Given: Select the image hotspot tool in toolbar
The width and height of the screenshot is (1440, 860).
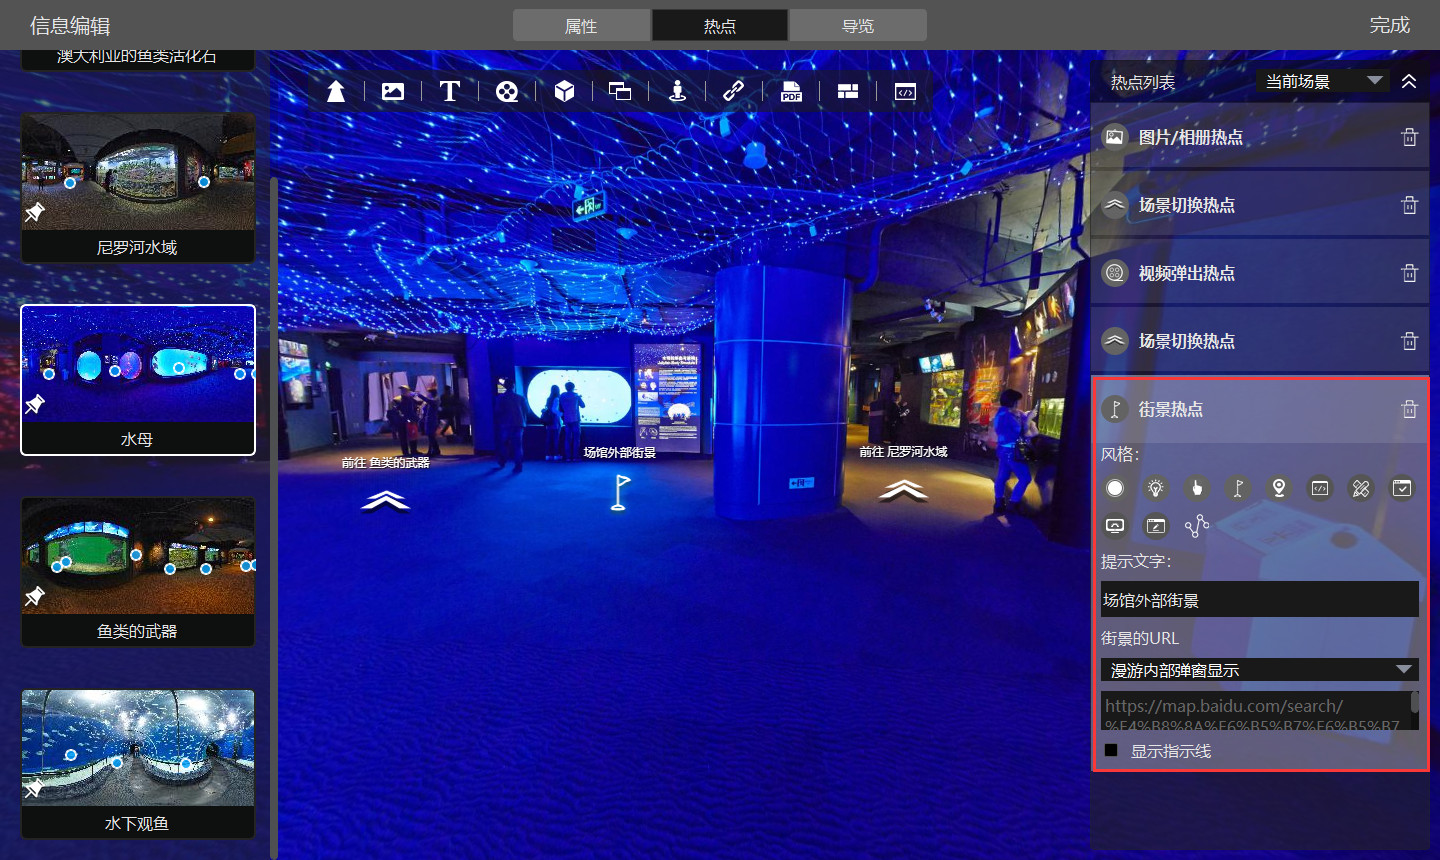Looking at the screenshot, I should tap(393, 92).
